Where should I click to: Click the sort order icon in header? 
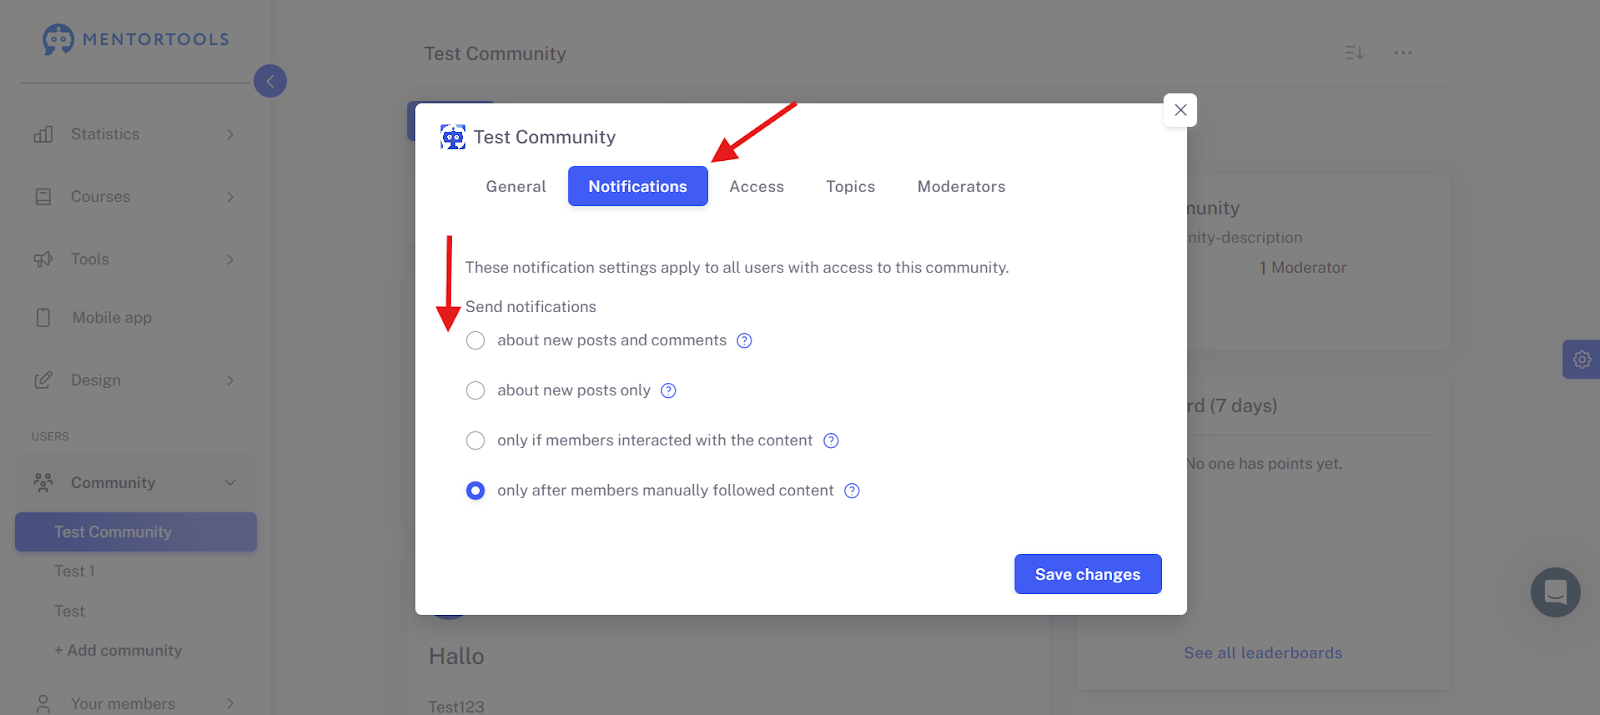[1354, 53]
